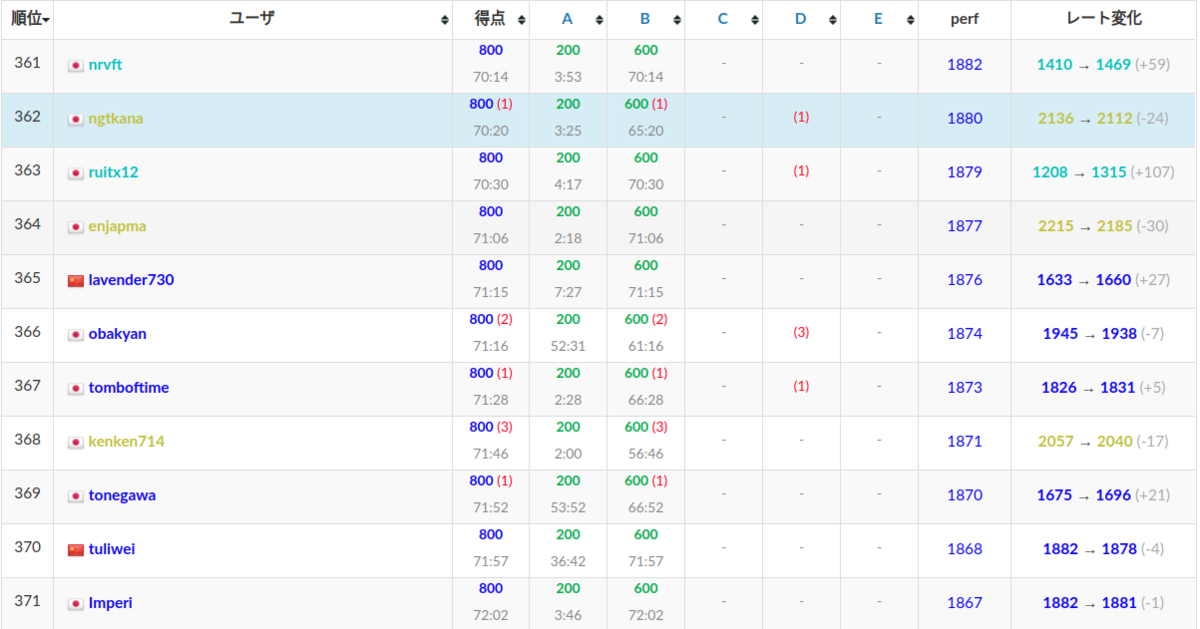Image resolution: width=1200 pixels, height=629 pixels.
Task: Open user obakyan's profile
Action: coord(117,334)
